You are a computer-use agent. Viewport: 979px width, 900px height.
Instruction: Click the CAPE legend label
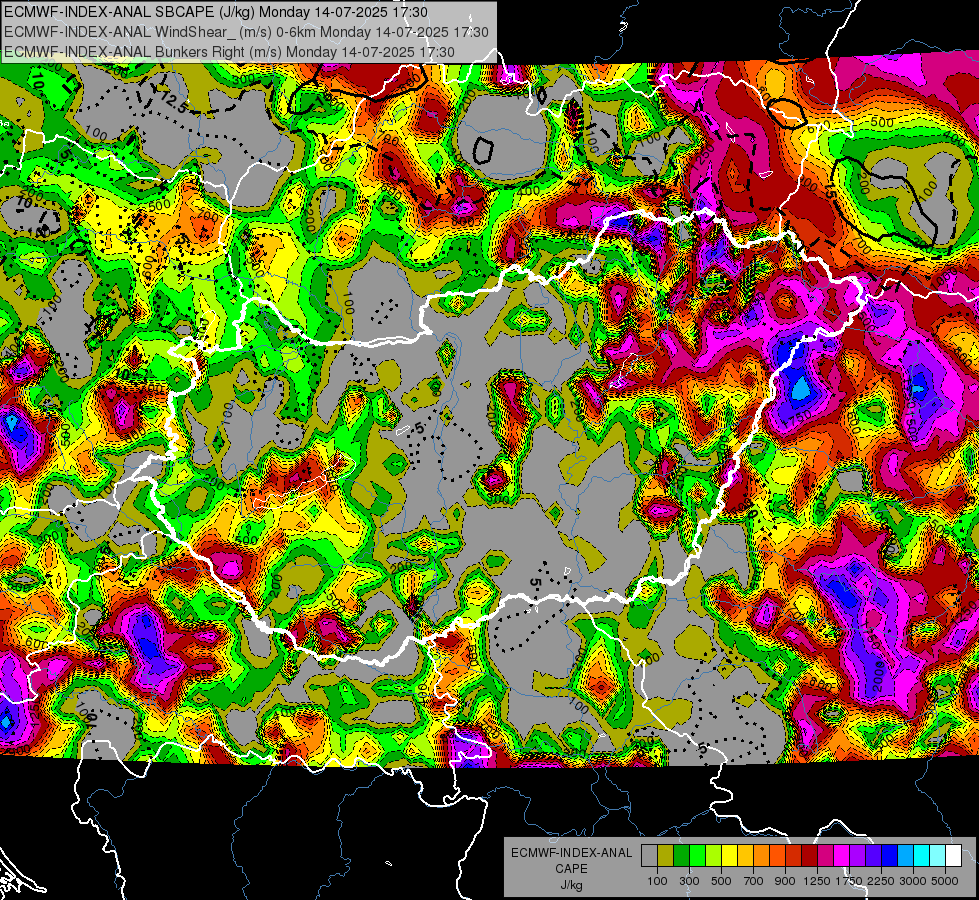pos(571,869)
